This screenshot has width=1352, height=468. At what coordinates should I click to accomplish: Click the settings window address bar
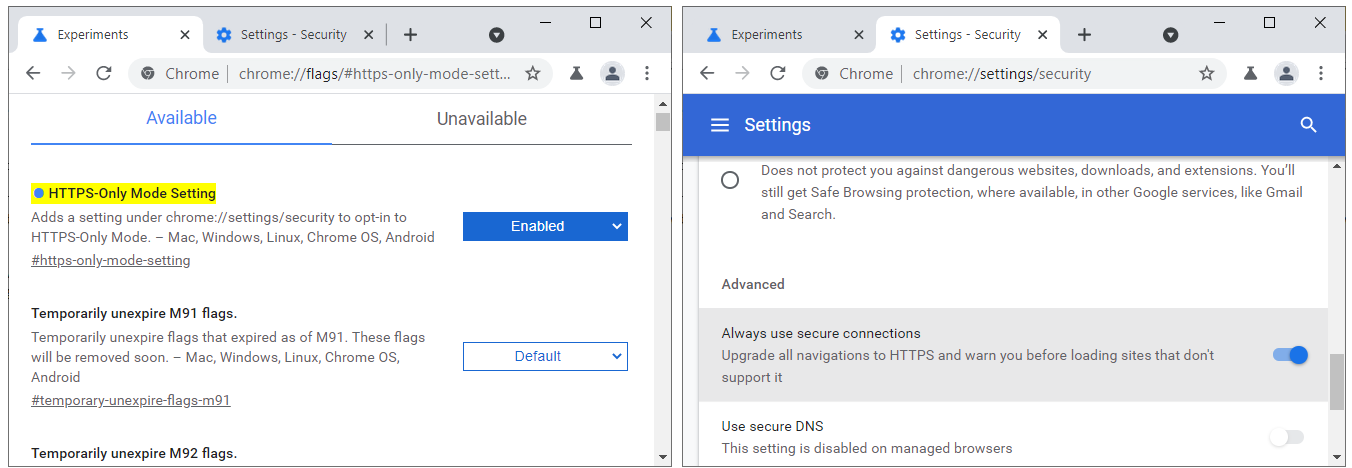click(x=1000, y=73)
